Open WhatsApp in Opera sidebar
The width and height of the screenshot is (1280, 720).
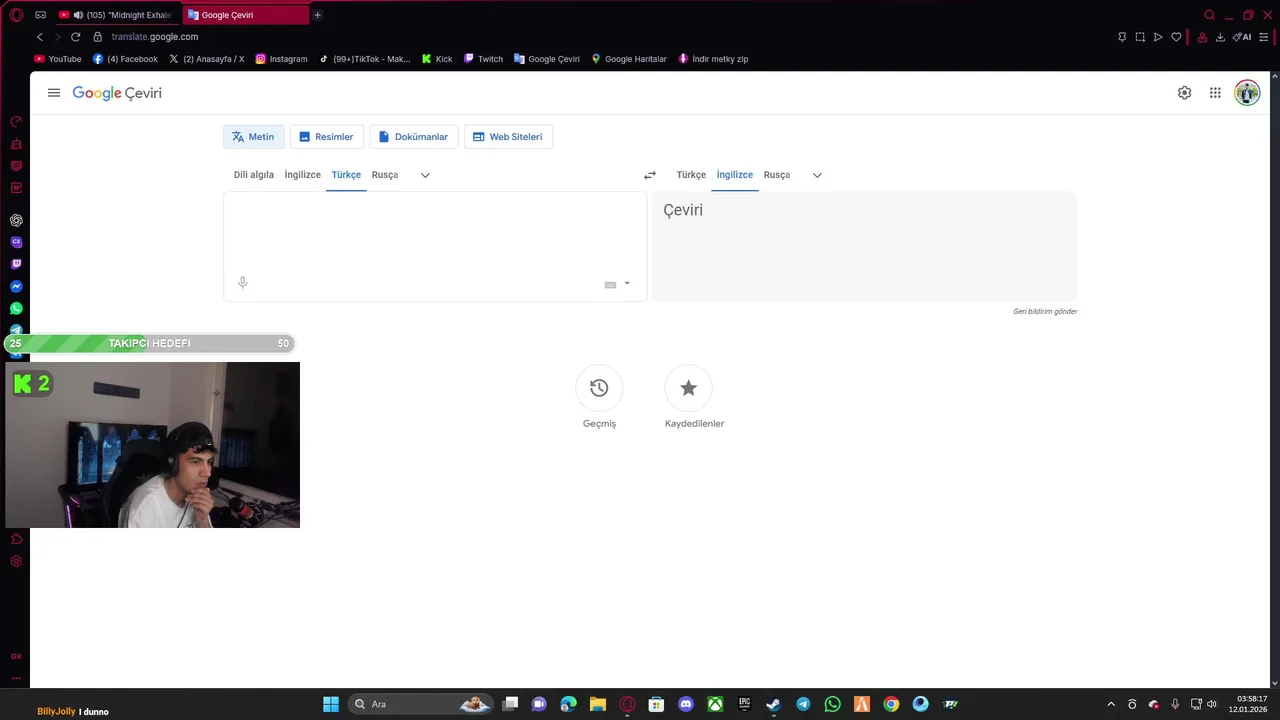pos(16,309)
